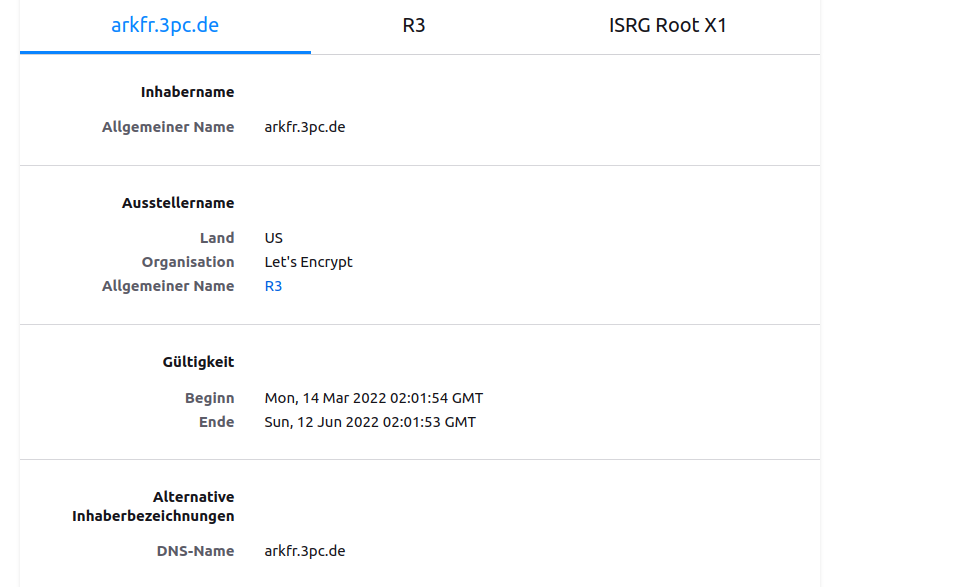Click the Ausstellername section heading
Screen dimensions: 960x587
coord(178,203)
